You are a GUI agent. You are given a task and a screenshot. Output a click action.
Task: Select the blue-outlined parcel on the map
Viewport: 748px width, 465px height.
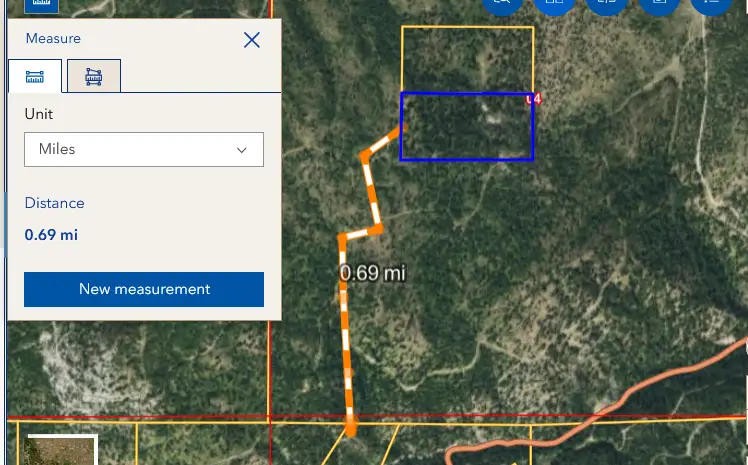tap(466, 127)
